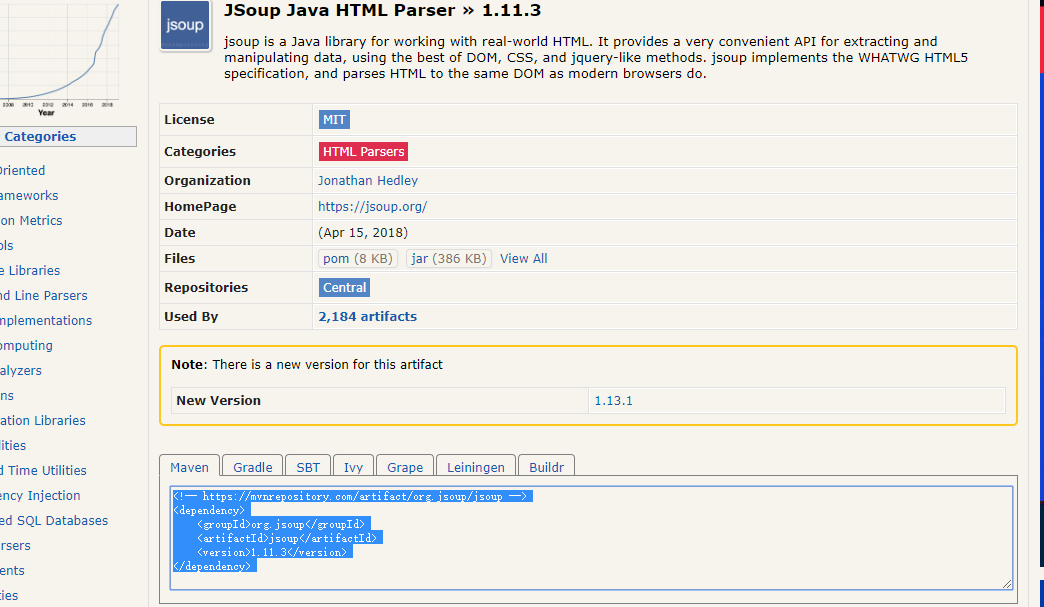The width and height of the screenshot is (1044, 607).
Task: Open the sidebar category ending in 'ameworks'
Action: click(x=29, y=196)
